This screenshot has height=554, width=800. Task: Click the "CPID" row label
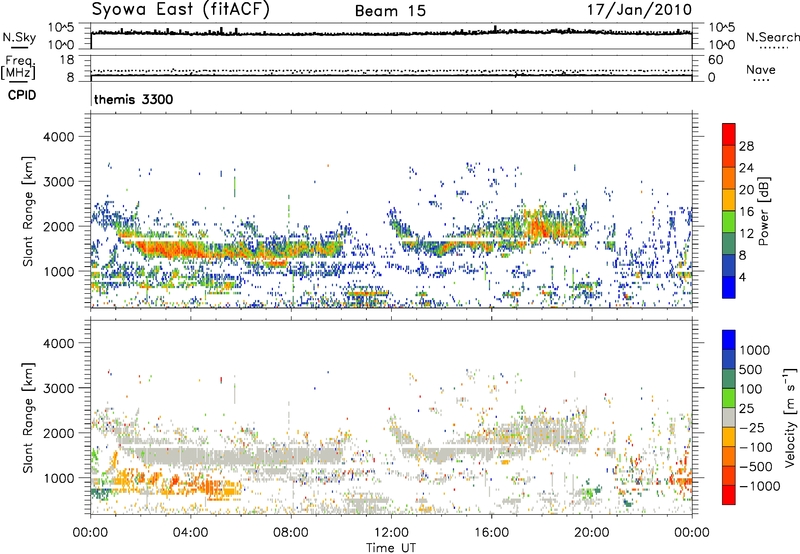click(x=22, y=95)
